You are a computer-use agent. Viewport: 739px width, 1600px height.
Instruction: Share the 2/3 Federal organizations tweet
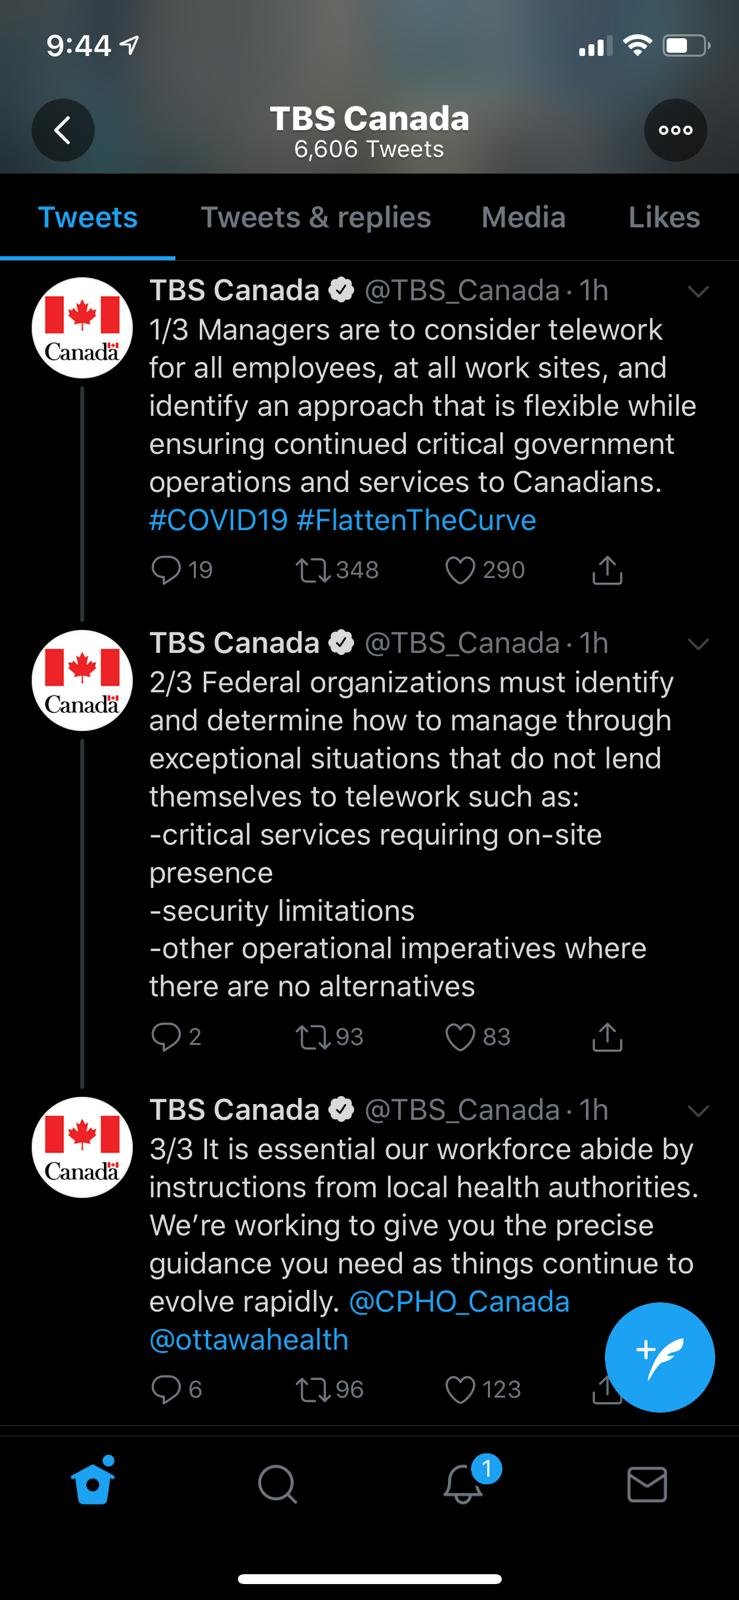coord(607,1037)
